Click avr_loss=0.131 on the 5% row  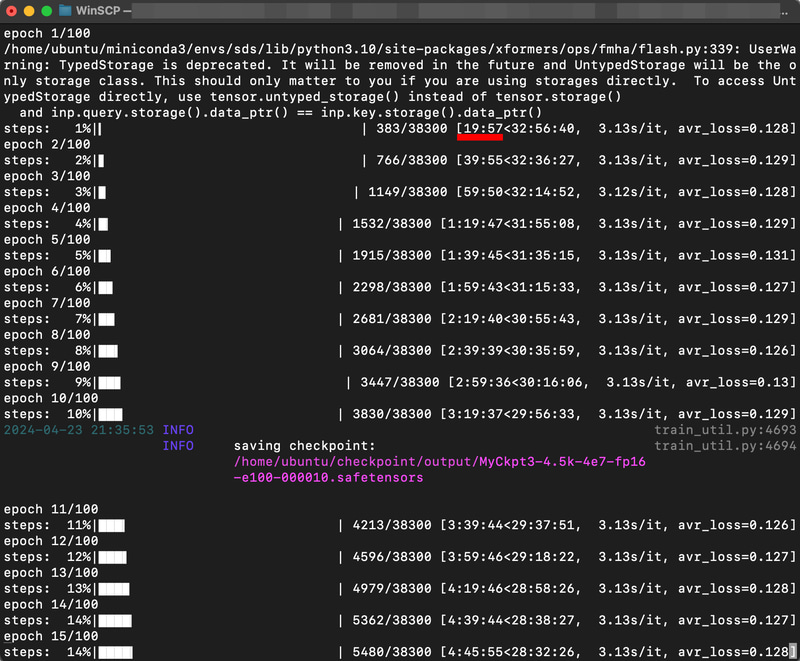click(x=734, y=256)
